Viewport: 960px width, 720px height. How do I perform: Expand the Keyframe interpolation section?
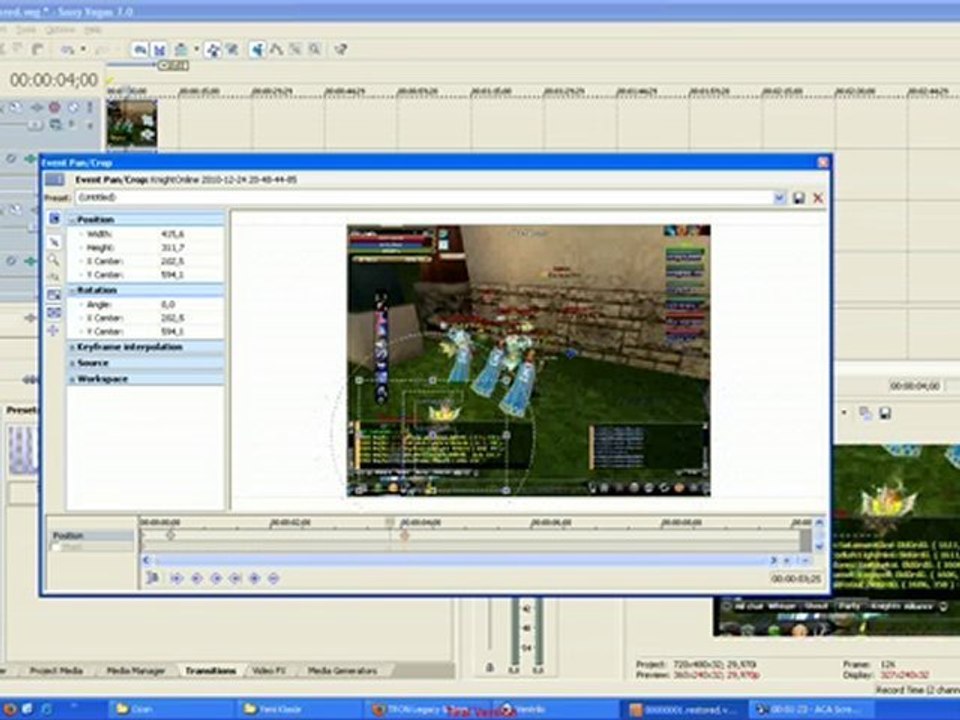[72, 347]
